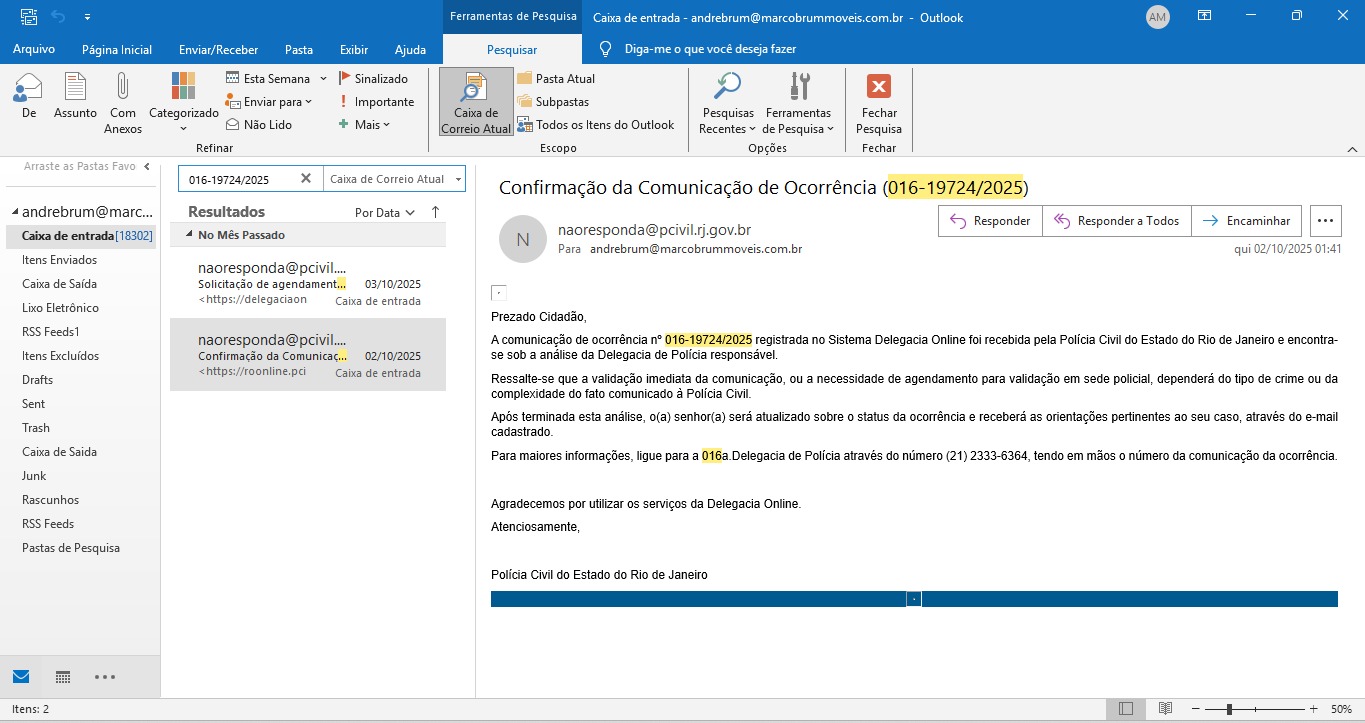Screen dimensions: 1365x723
Task: Open Ferramentas de Pesquisa tools icon
Action: [798, 88]
